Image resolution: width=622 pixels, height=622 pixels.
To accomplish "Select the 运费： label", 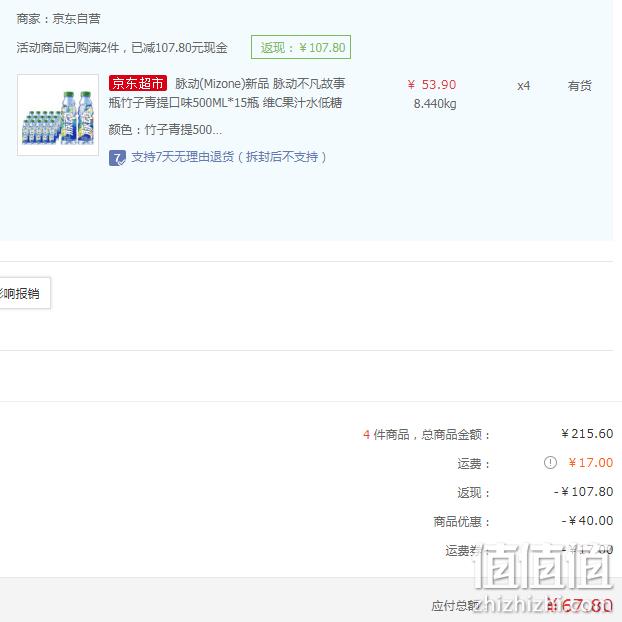I will [474, 464].
